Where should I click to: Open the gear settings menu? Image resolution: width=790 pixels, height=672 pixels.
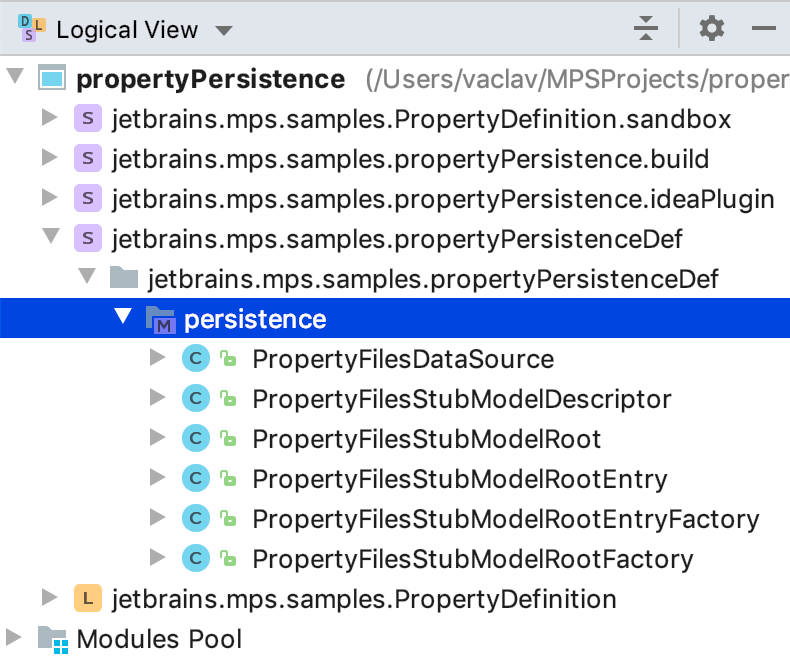tap(711, 29)
